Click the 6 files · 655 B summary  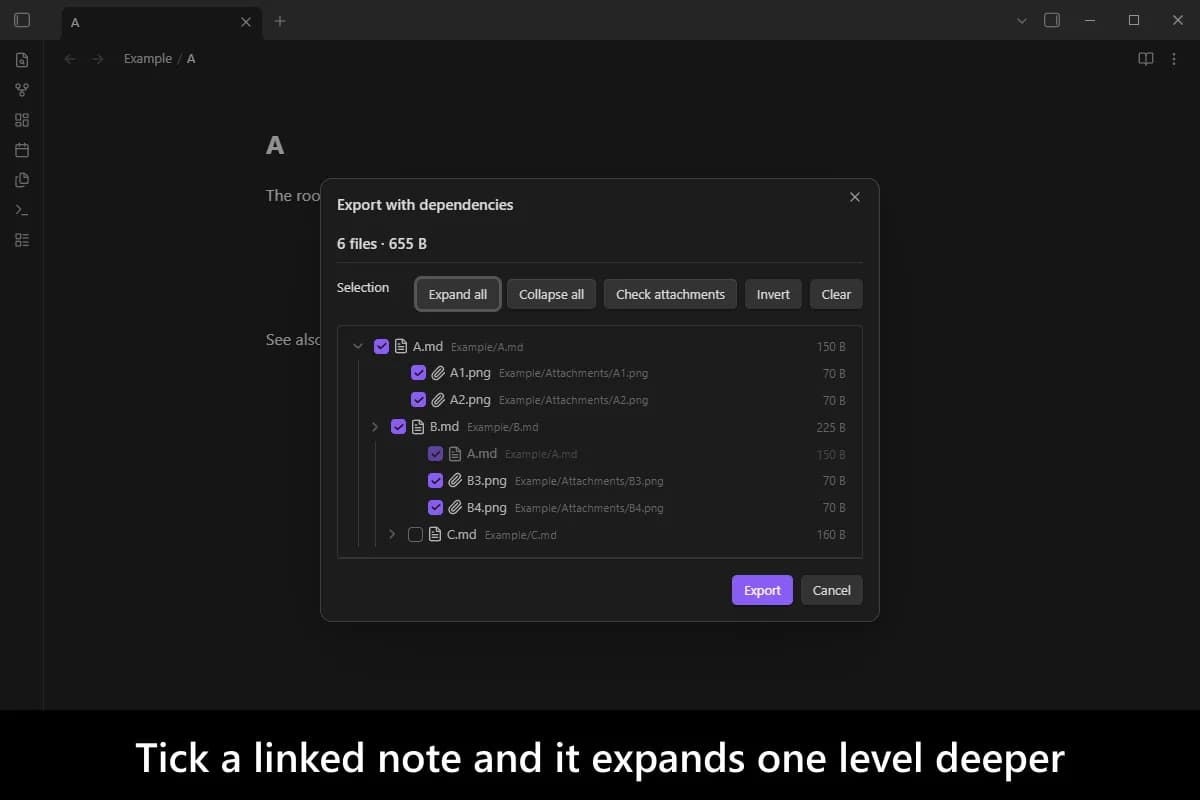[382, 244]
